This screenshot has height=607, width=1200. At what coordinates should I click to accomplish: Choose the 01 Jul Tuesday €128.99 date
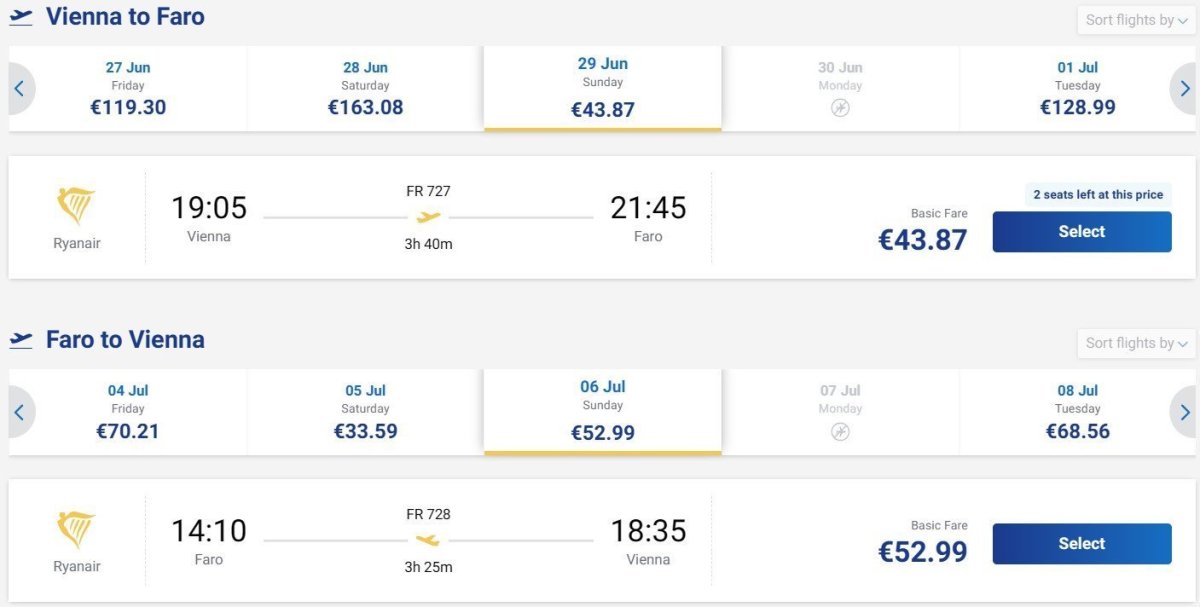pyautogui.click(x=1077, y=88)
